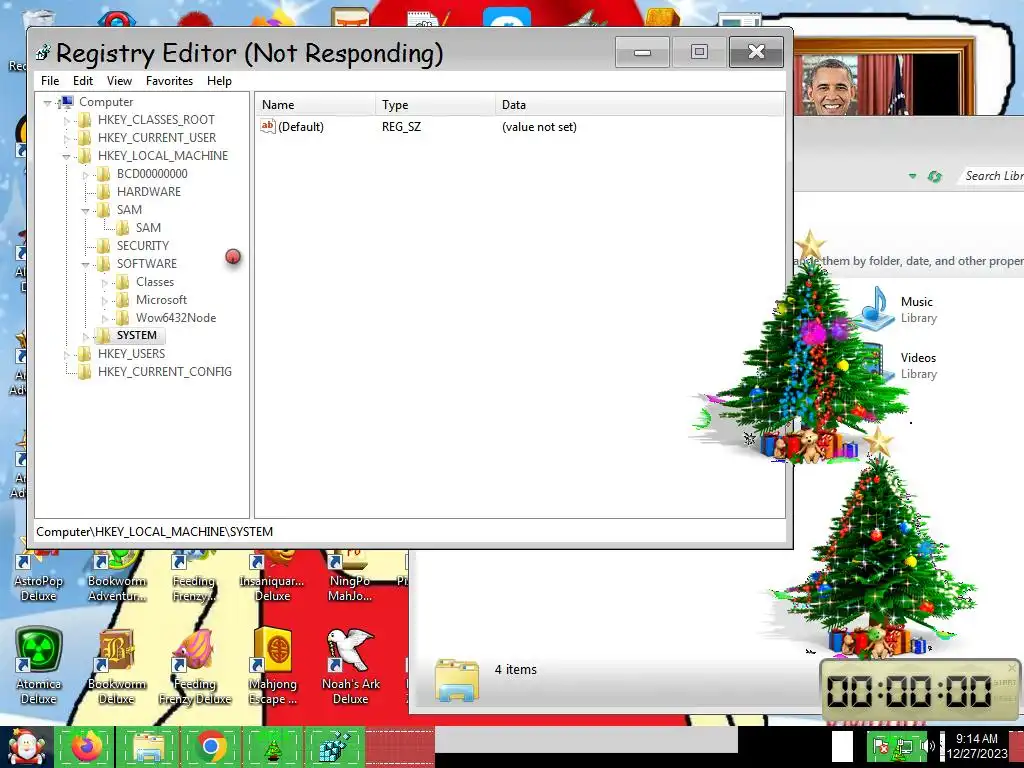The width and height of the screenshot is (1024, 768).
Task: Click the network icon in system tray
Action: tap(904, 746)
